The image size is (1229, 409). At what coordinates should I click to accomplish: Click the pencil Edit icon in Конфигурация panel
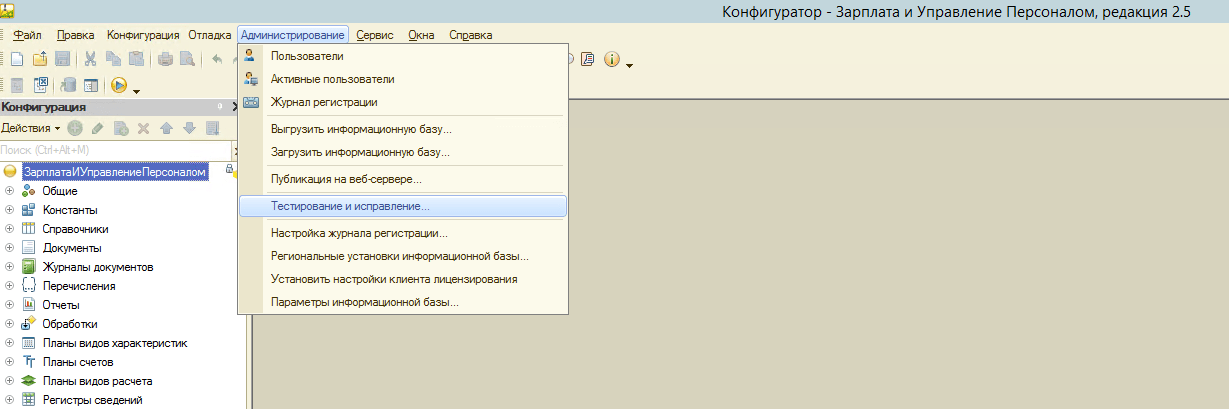(97, 128)
